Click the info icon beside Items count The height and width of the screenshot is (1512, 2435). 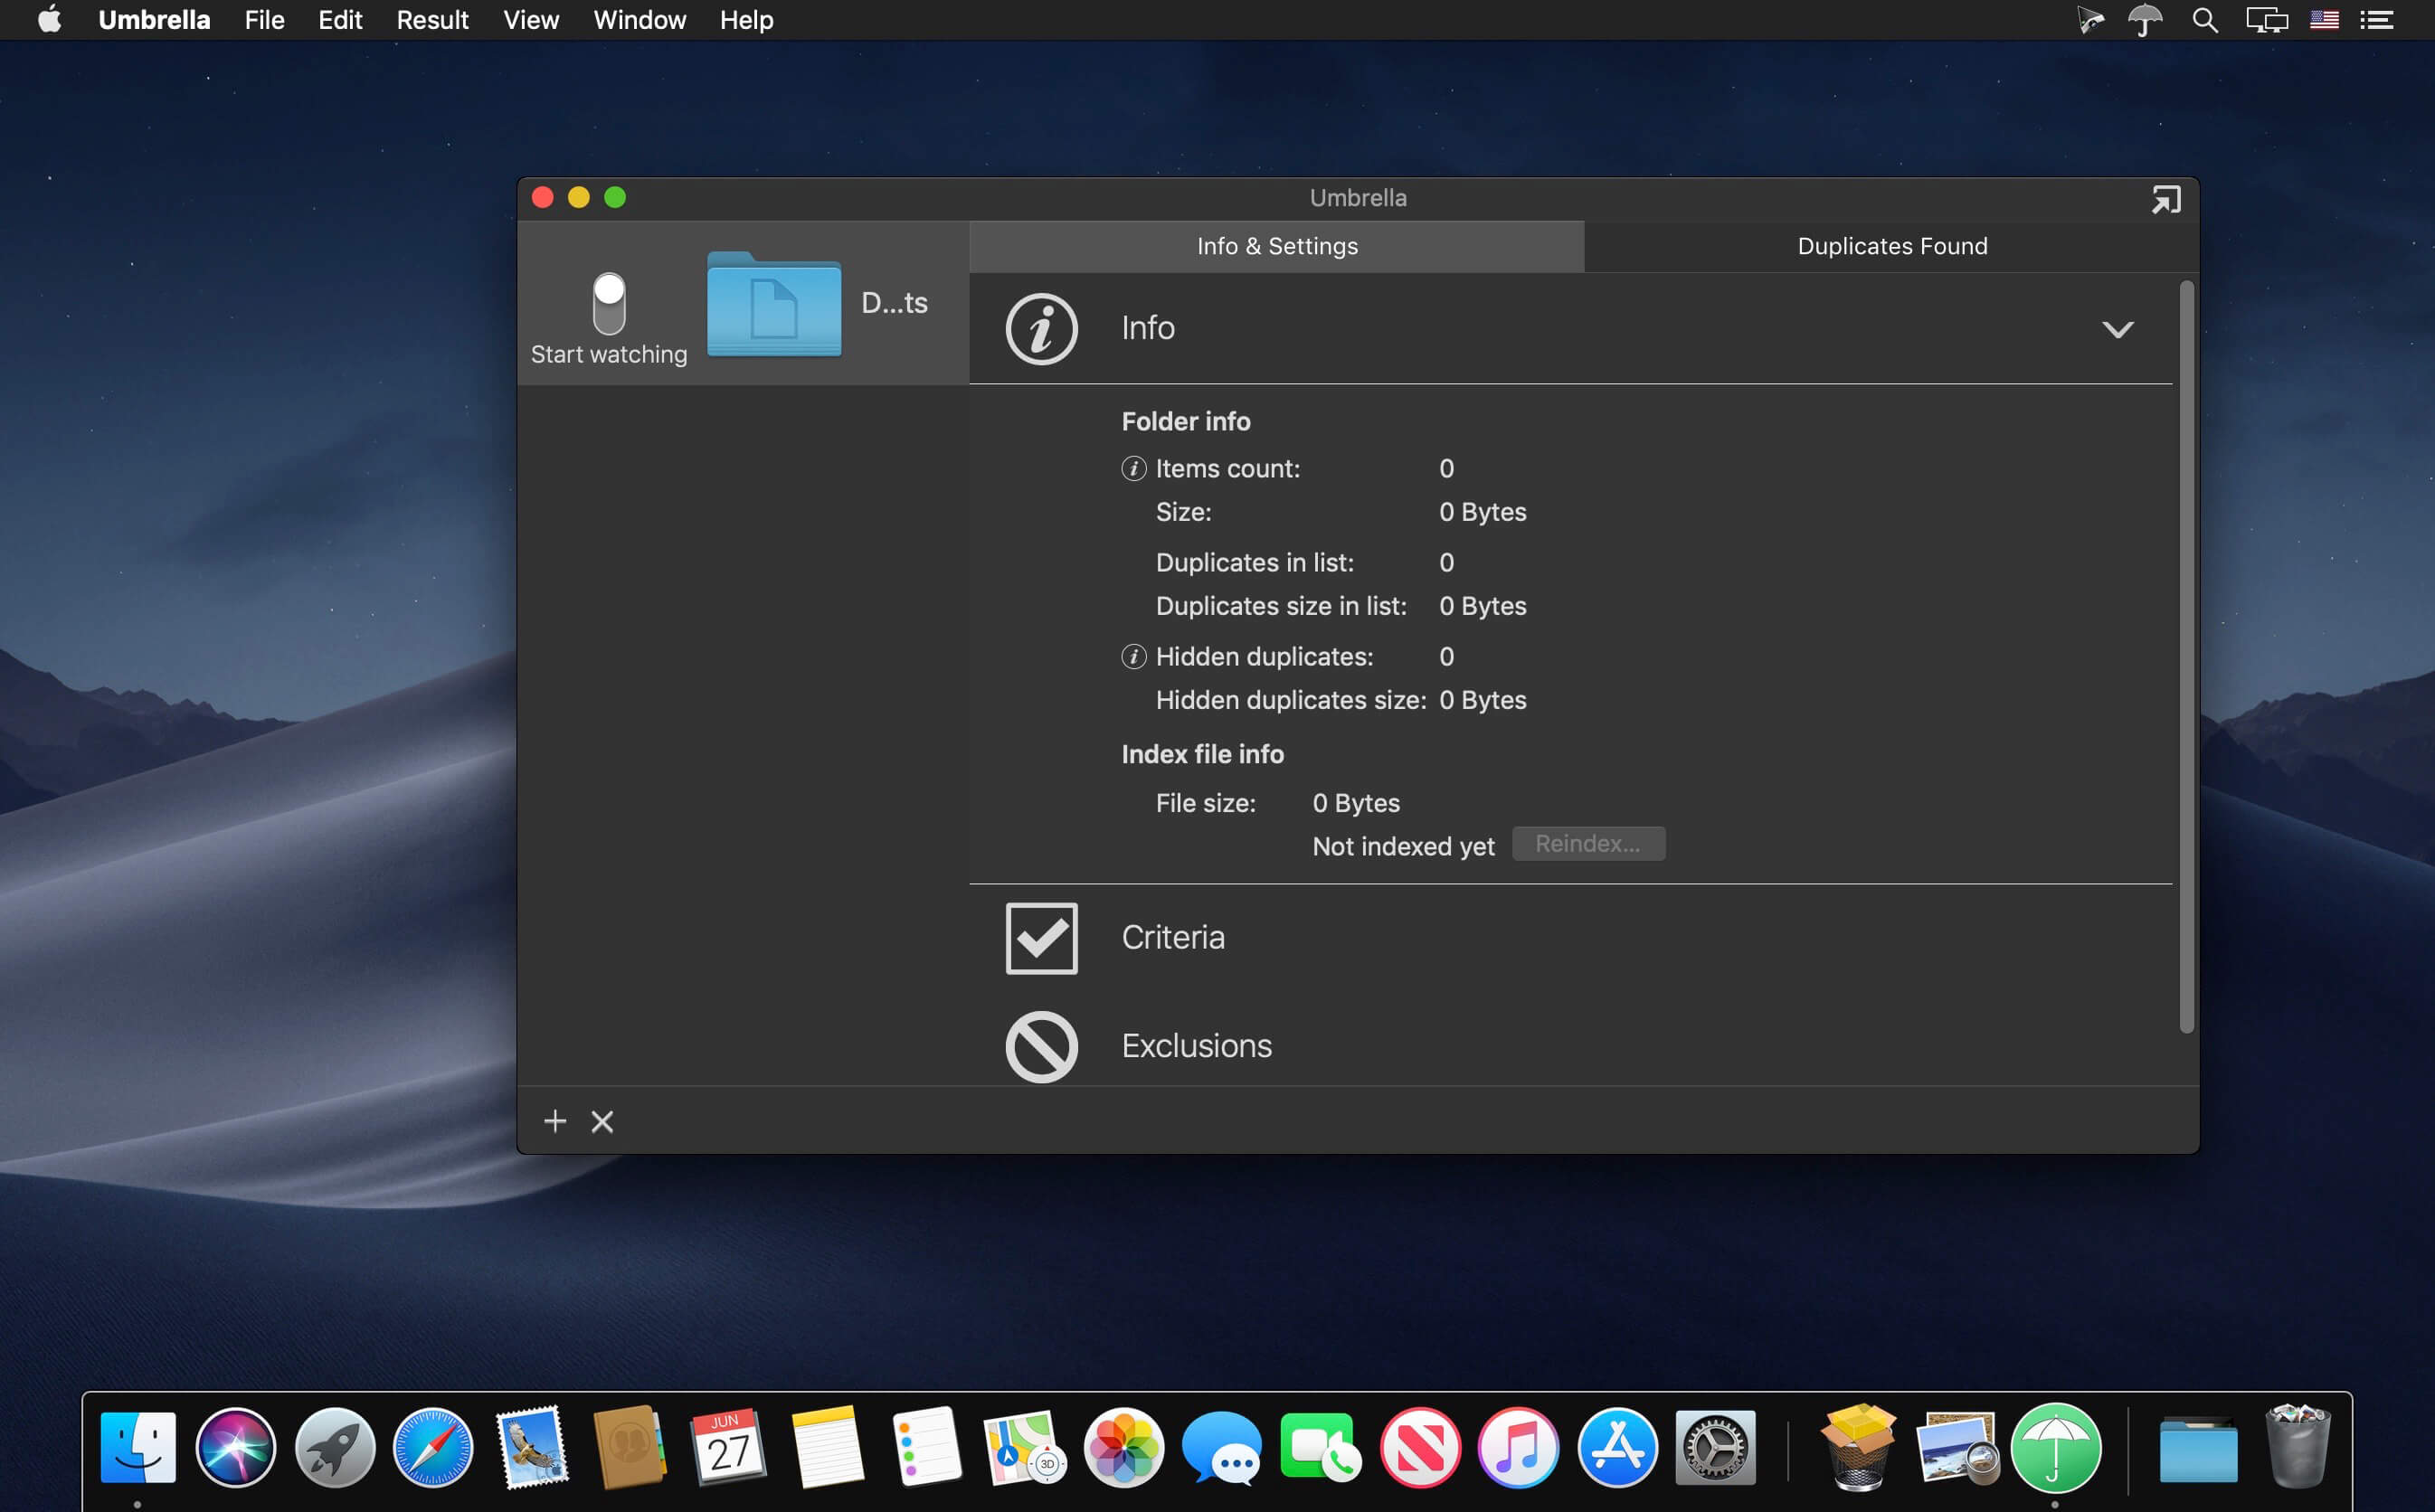coord(1133,468)
